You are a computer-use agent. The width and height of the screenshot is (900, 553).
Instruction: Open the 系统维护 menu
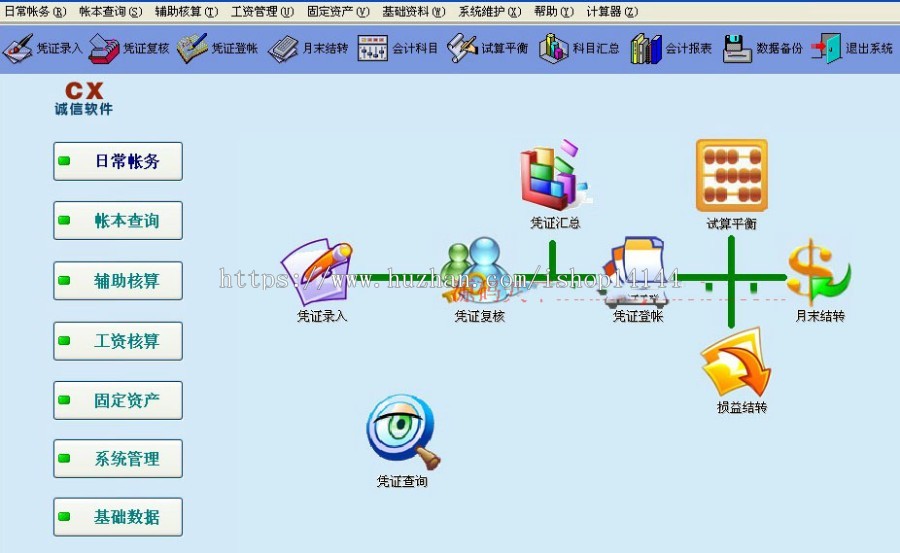pyautogui.click(x=490, y=11)
